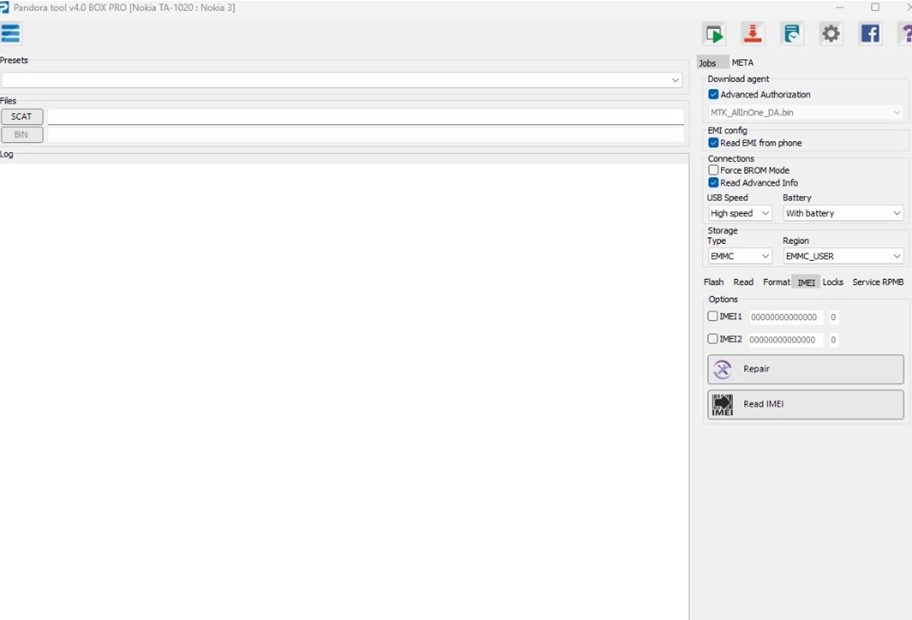
Task: Open the Read tab
Action: [743, 282]
